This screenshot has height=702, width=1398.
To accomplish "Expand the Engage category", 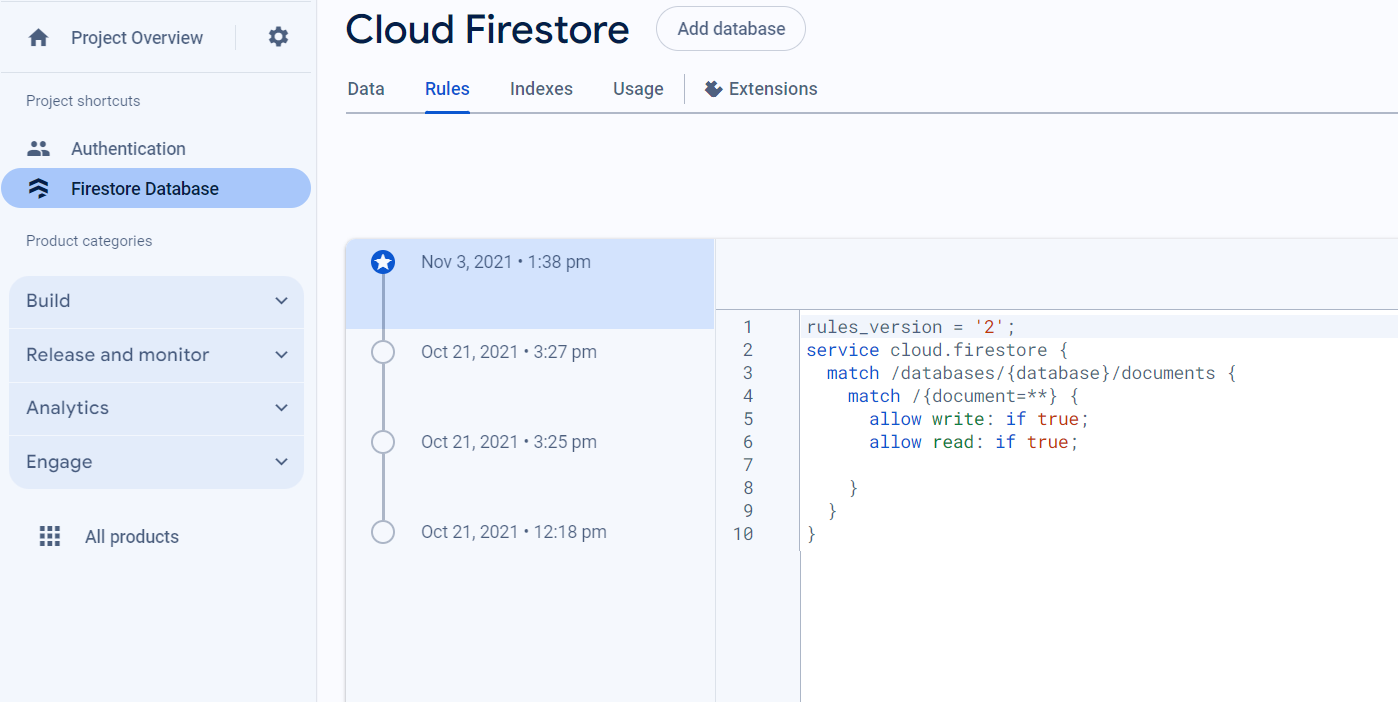I will 156,462.
